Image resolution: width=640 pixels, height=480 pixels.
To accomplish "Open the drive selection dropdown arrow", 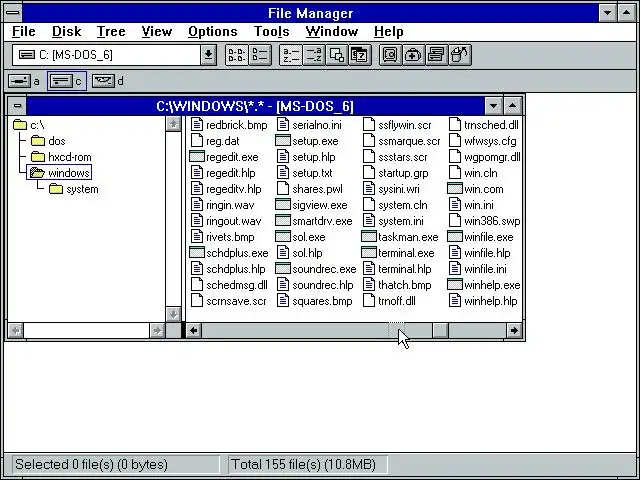I will (x=208, y=55).
